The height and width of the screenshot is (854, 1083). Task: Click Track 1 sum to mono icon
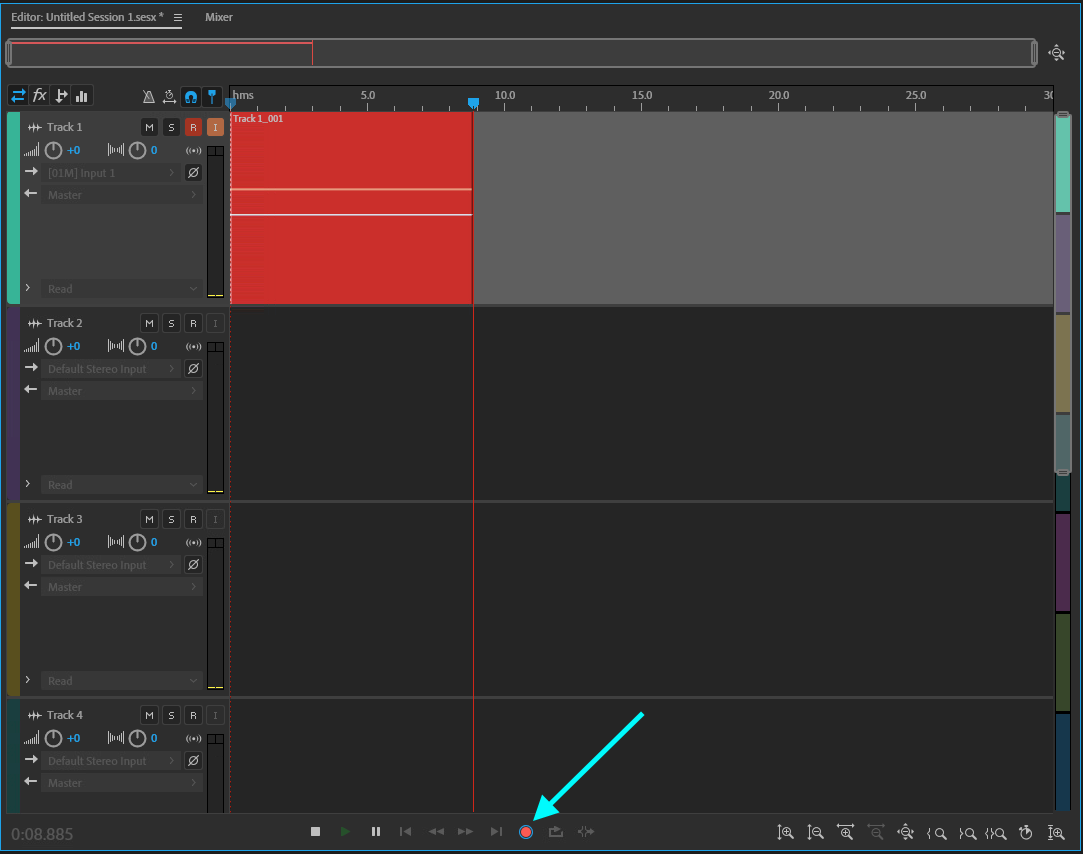193,150
